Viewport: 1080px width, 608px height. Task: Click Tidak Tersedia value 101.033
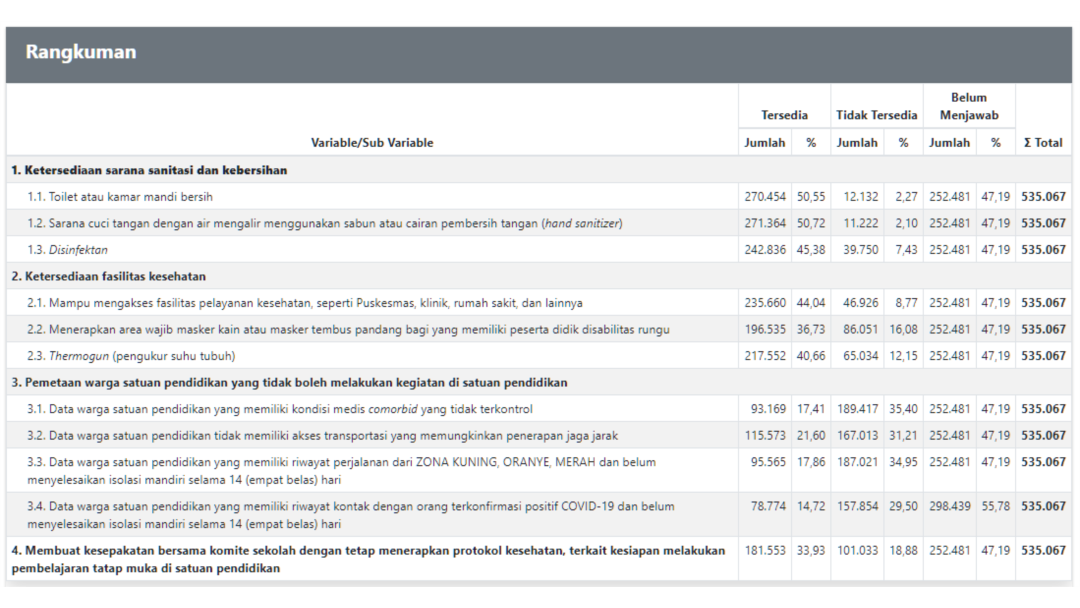pyautogui.click(x=858, y=550)
